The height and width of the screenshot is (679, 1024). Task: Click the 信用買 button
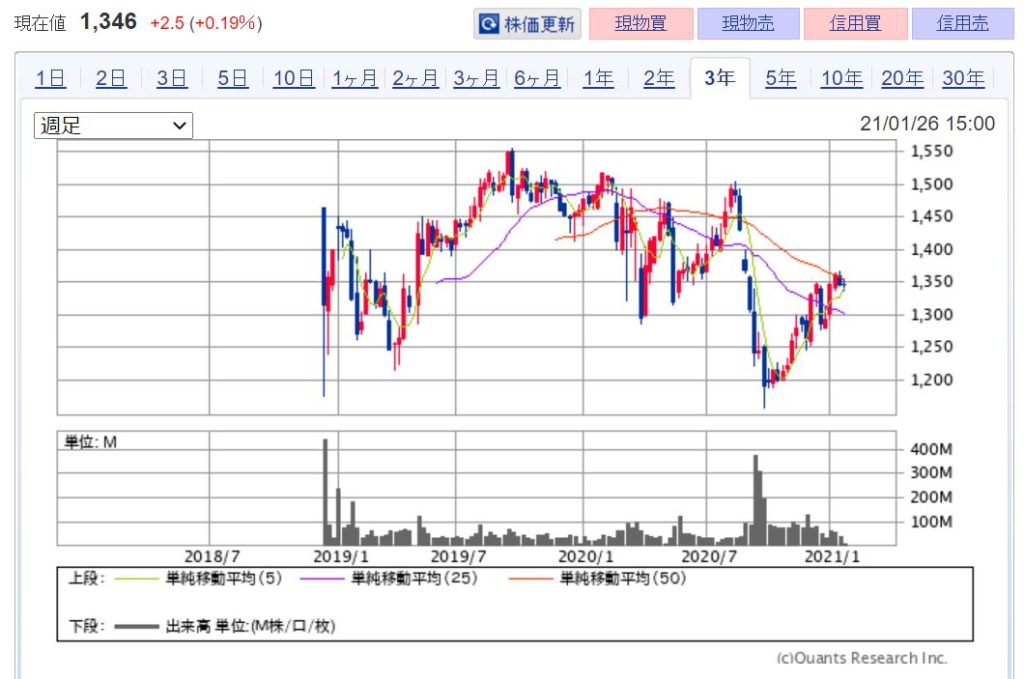tap(855, 24)
